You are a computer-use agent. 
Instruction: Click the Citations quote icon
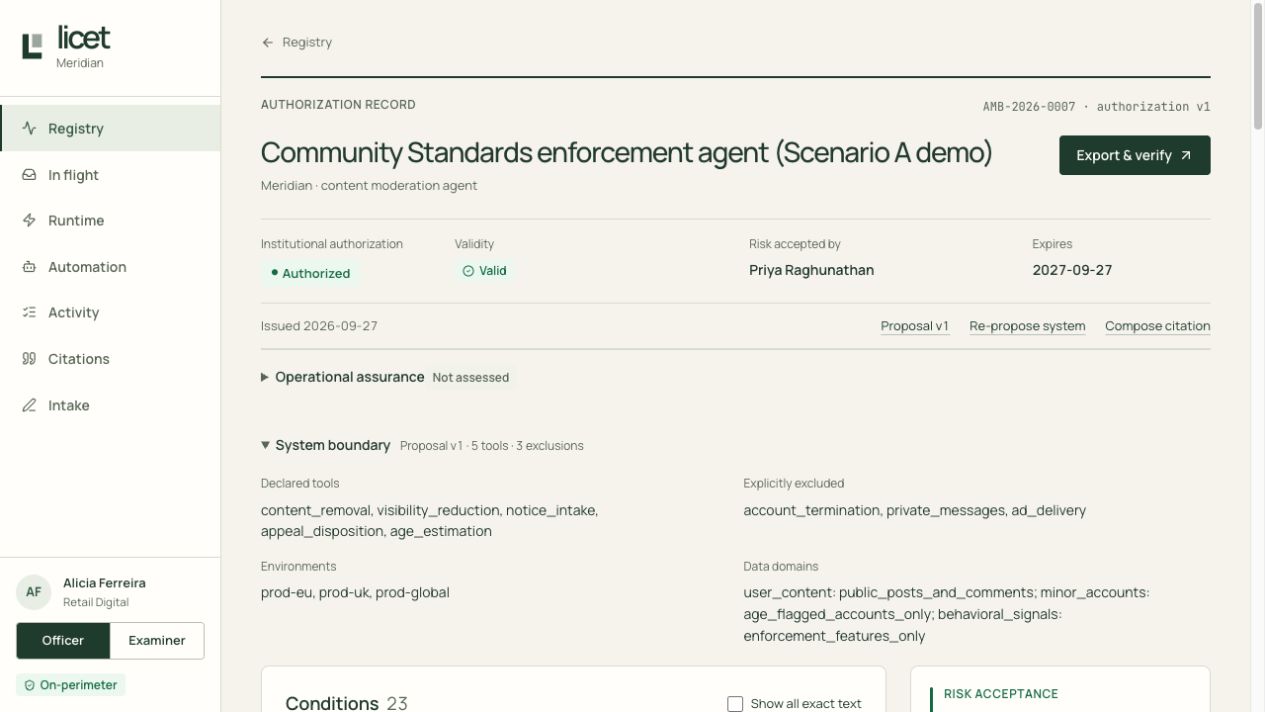(29, 359)
